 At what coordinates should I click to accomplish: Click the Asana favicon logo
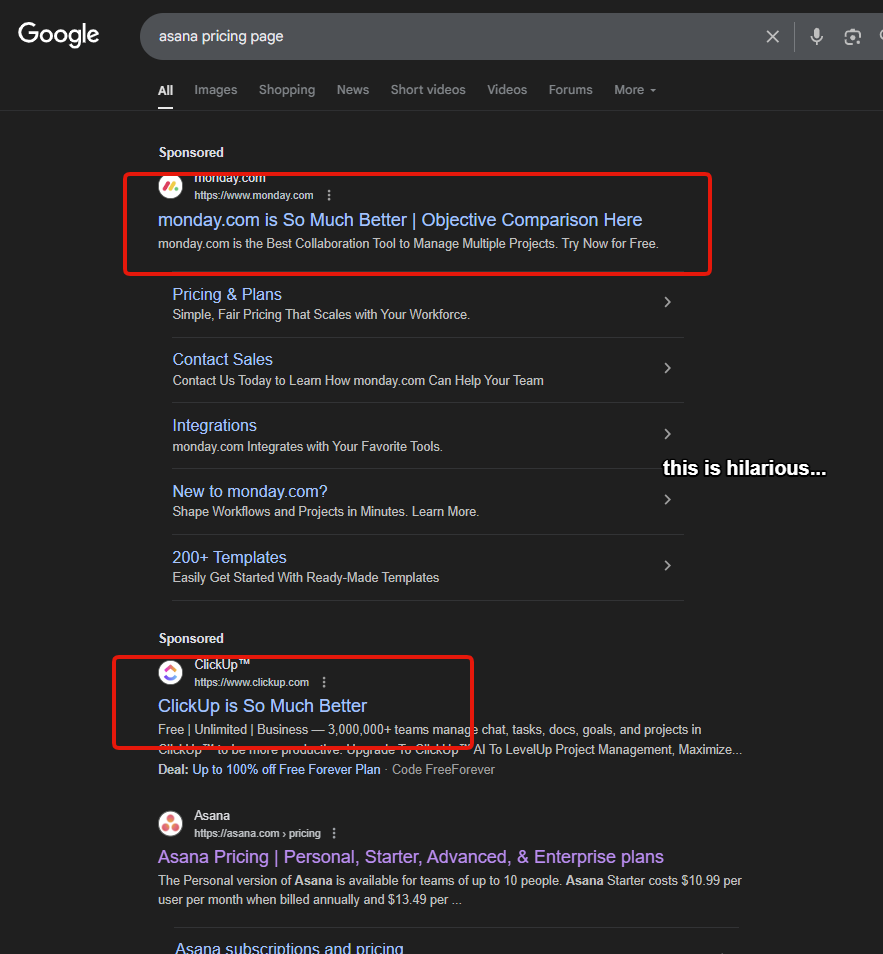point(170,824)
